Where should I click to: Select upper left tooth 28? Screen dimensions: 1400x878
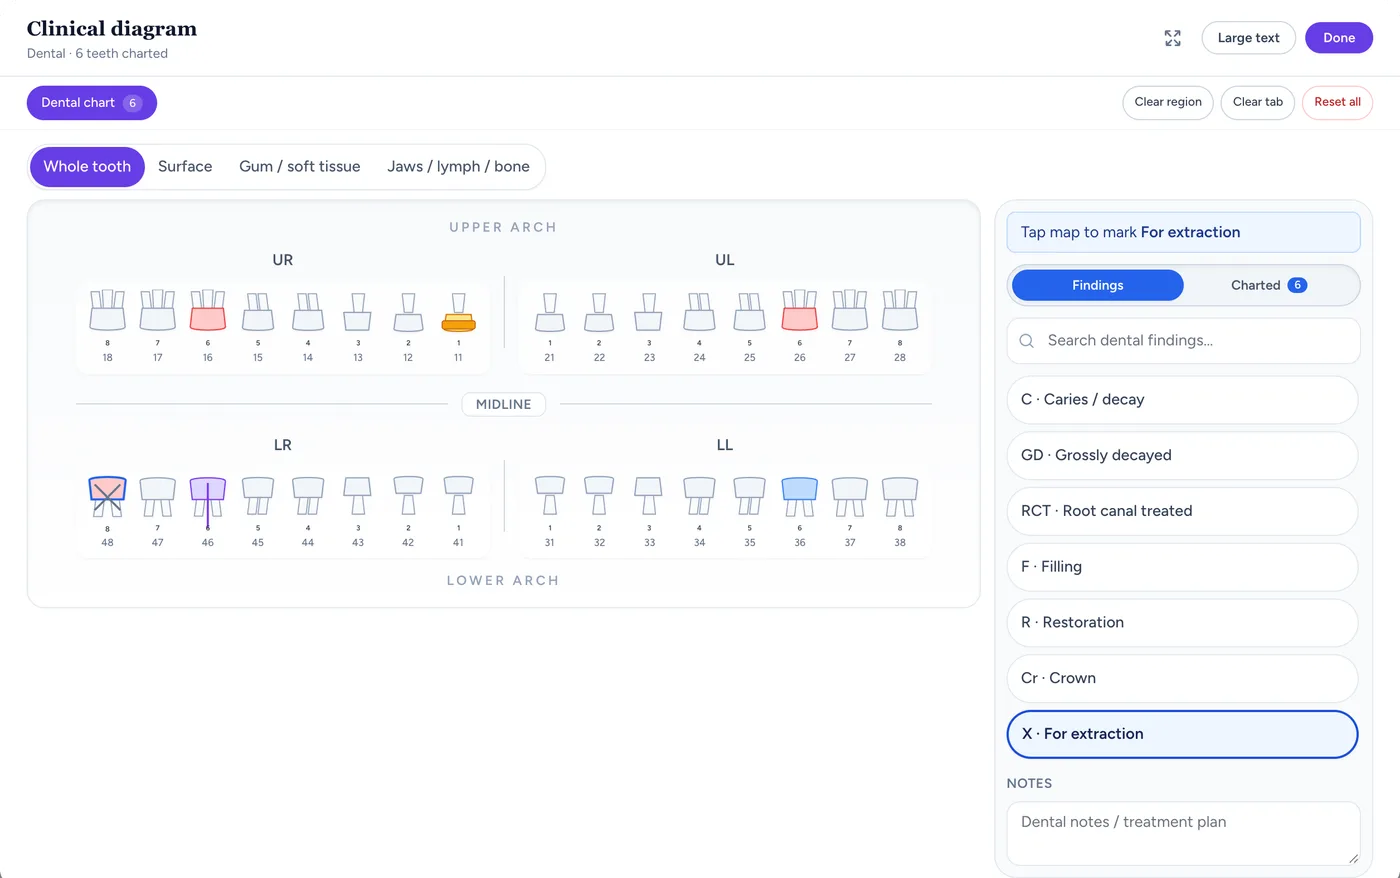coord(900,311)
